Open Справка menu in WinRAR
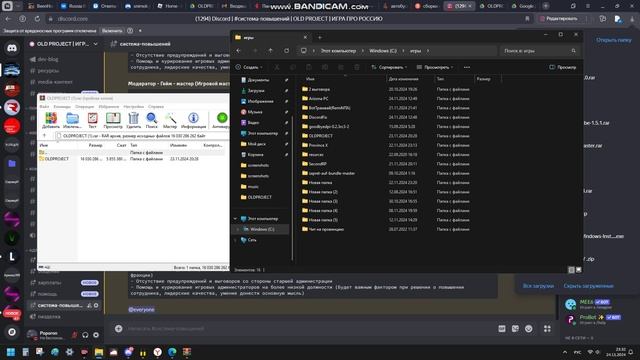Screen dimensions: 640x360 (156, 107)
